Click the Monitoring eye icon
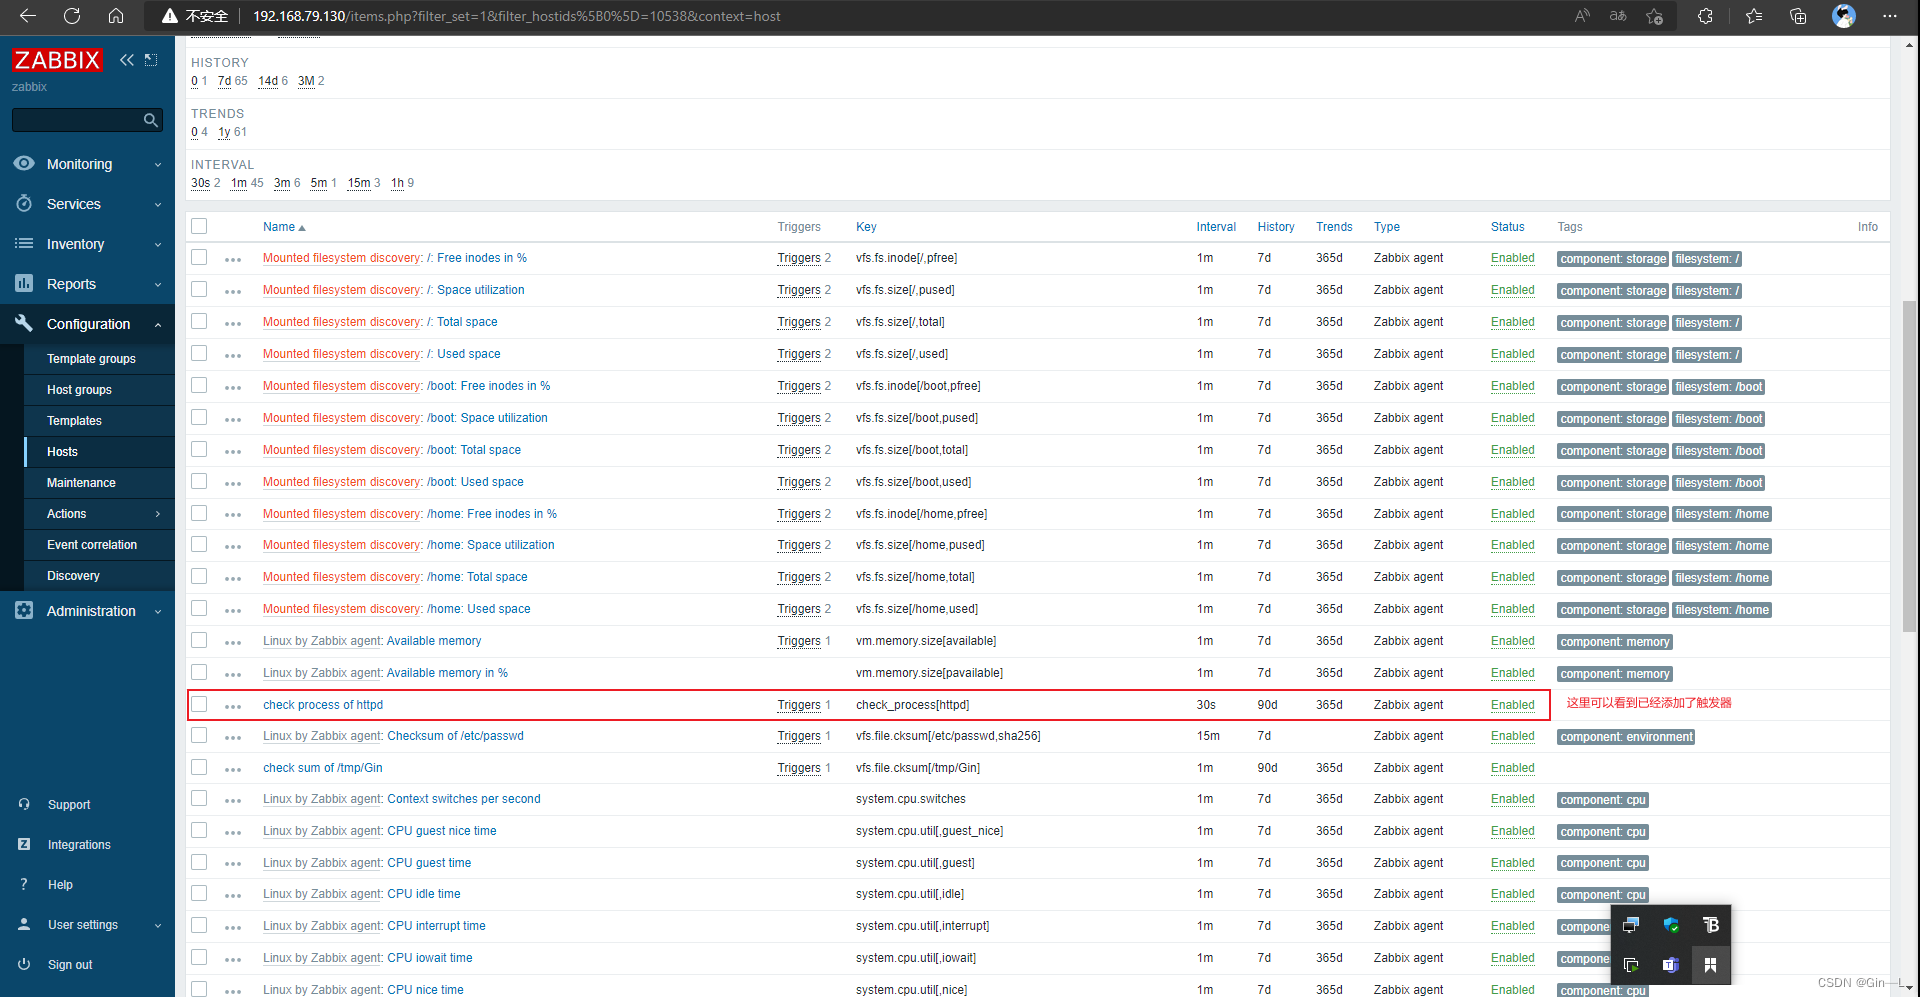This screenshot has height=997, width=1920. (x=24, y=163)
